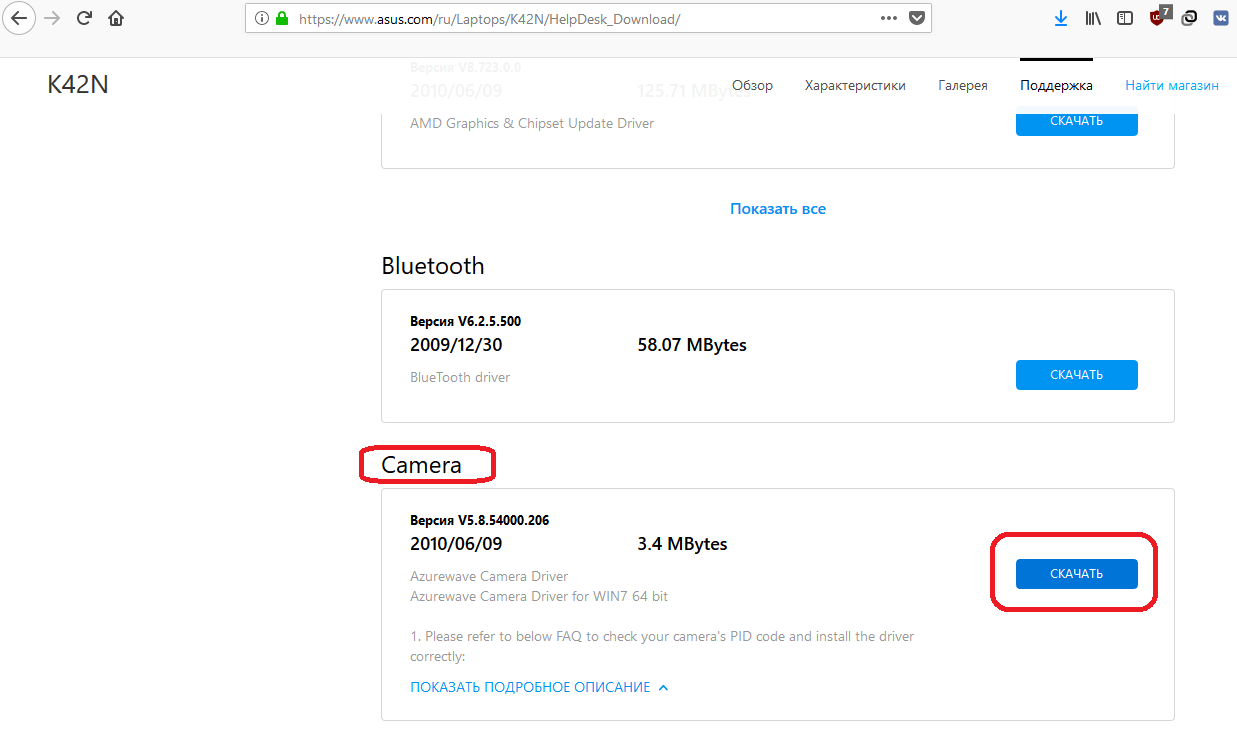
Task: Go to the browser home page icon
Action: coord(117,18)
